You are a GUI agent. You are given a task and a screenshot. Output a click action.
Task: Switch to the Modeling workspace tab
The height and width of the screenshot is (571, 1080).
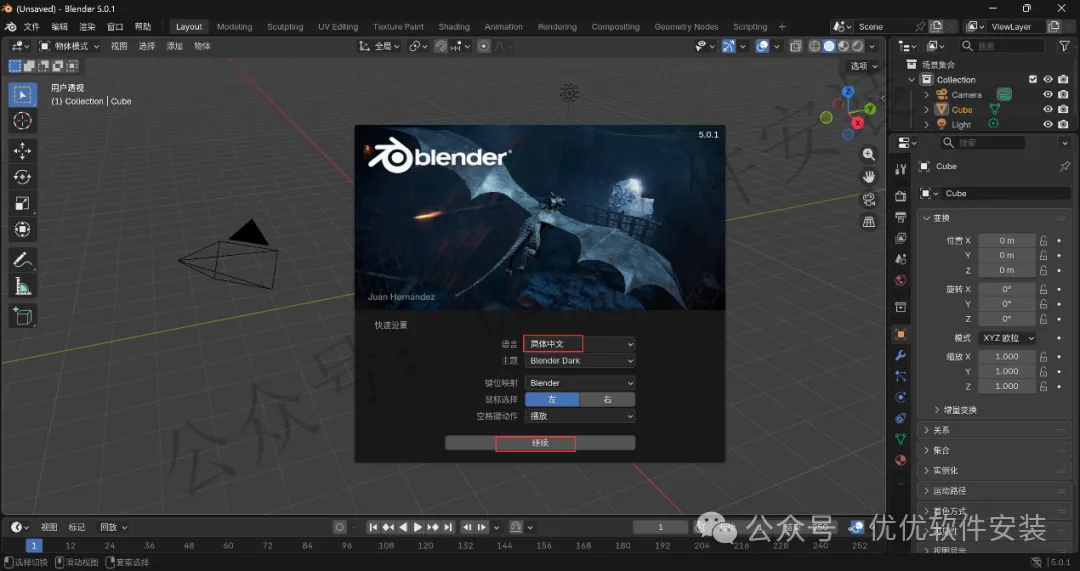(x=234, y=27)
